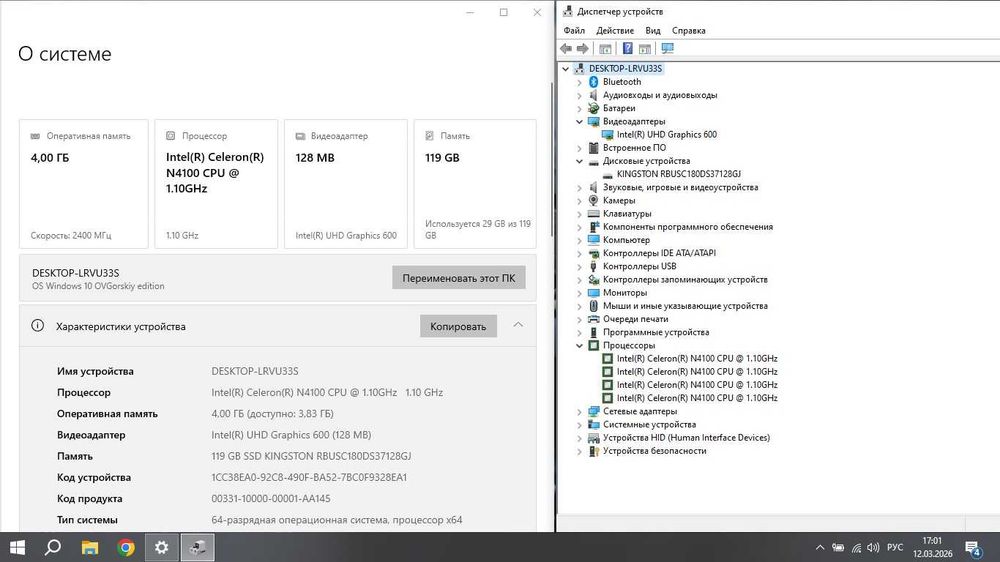The width and height of the screenshot is (1000, 562).
Task: Click the Forward arrow in Device Manager toolbar
Action: click(582, 48)
